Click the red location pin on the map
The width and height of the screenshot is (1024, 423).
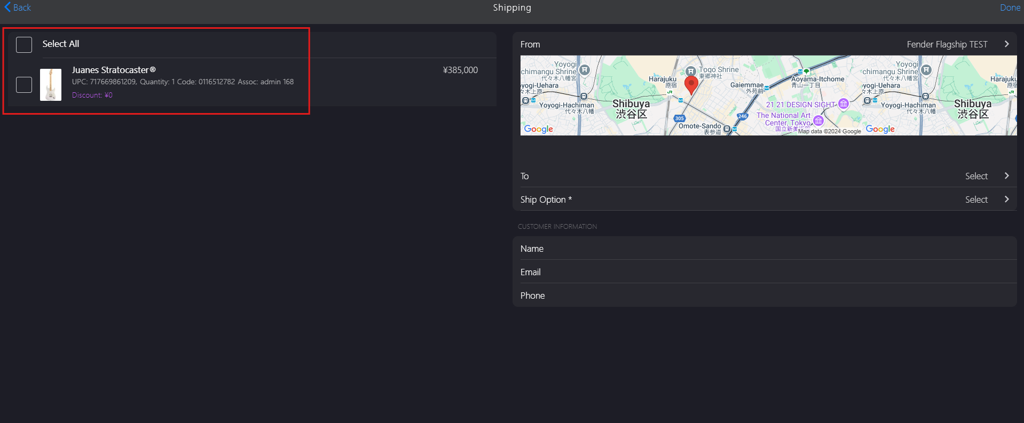[691, 86]
